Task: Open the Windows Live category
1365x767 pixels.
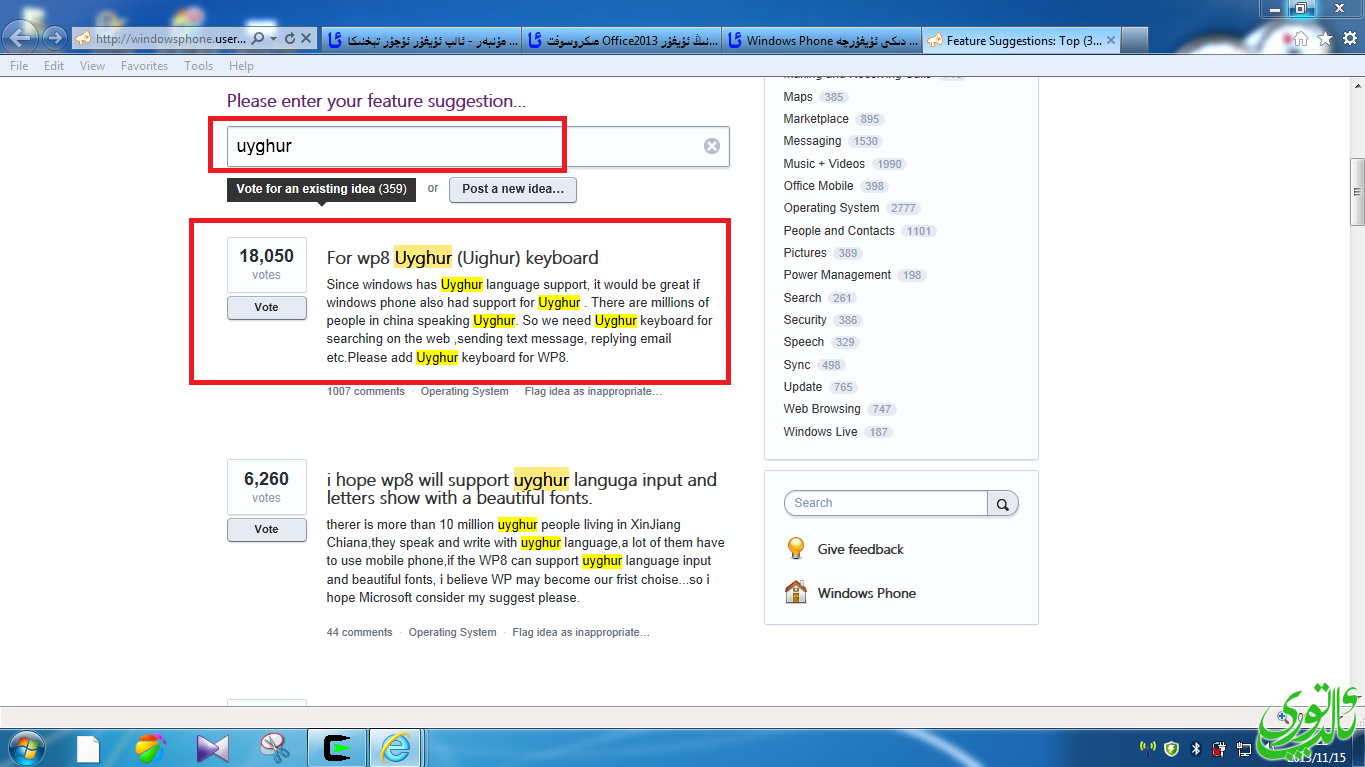Action: [x=820, y=432]
